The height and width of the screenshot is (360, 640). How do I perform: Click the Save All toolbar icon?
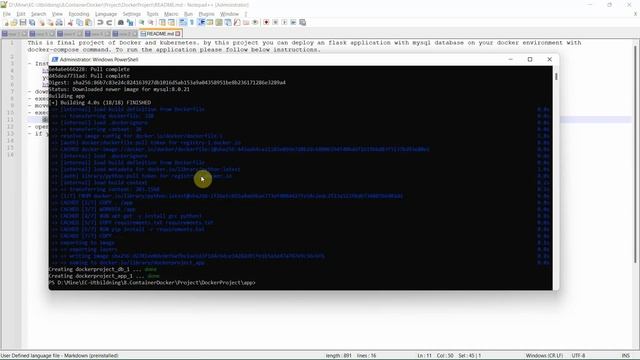[32, 22]
